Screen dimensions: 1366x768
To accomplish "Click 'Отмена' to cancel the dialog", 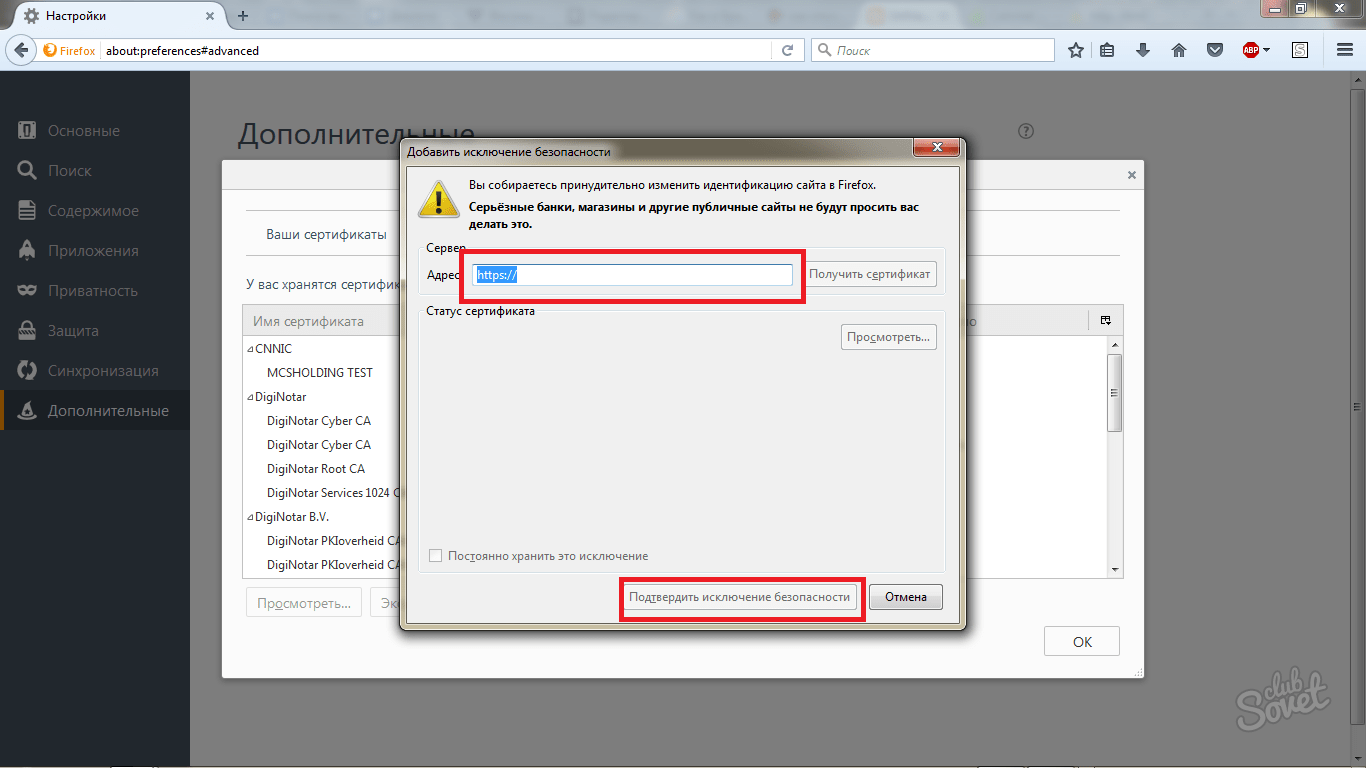I will click(905, 597).
